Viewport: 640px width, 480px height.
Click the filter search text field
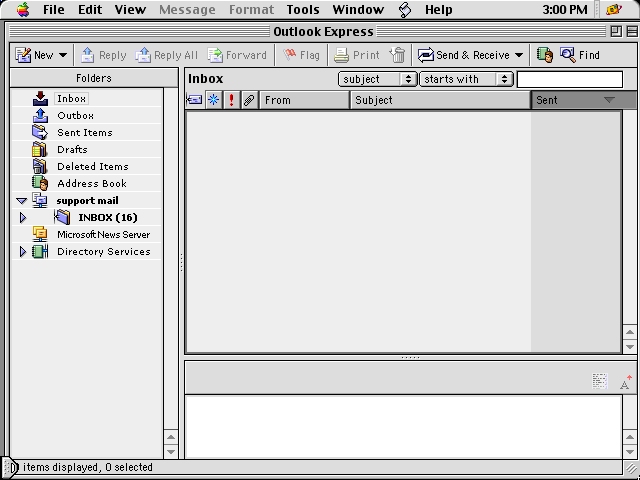click(x=569, y=79)
